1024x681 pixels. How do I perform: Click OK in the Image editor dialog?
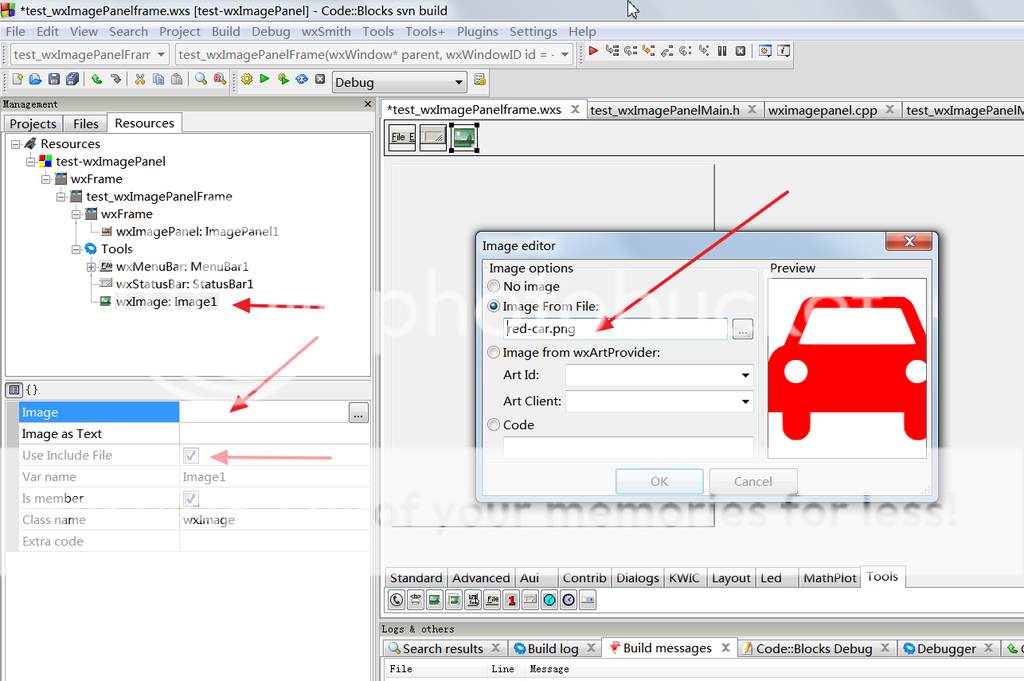pos(659,481)
